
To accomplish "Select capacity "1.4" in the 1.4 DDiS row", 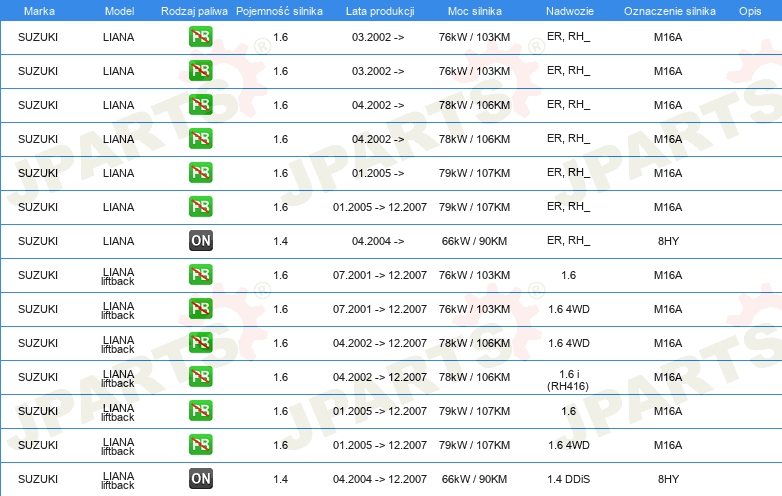I will [281, 479].
